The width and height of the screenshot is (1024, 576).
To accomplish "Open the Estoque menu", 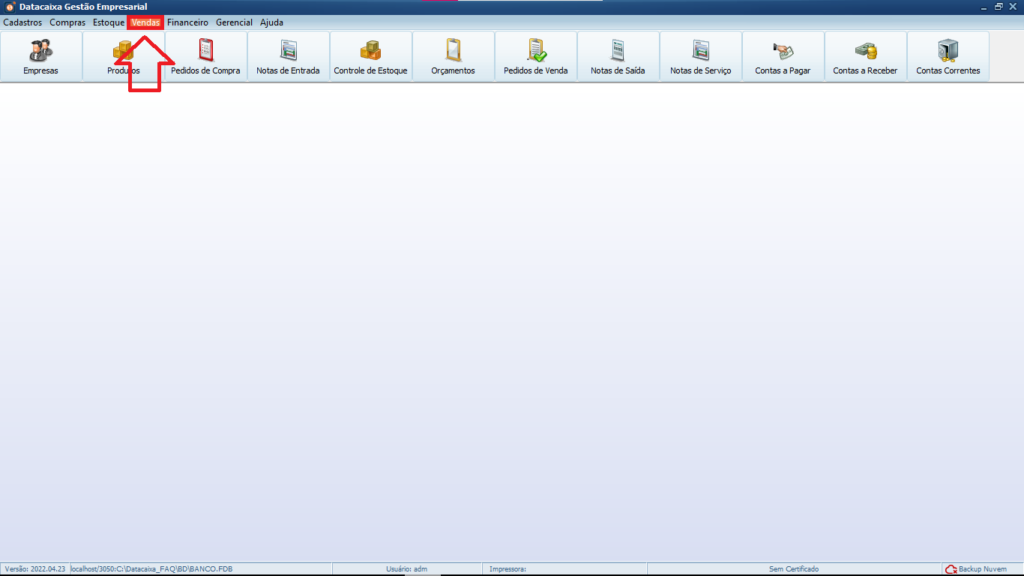I will (109, 22).
